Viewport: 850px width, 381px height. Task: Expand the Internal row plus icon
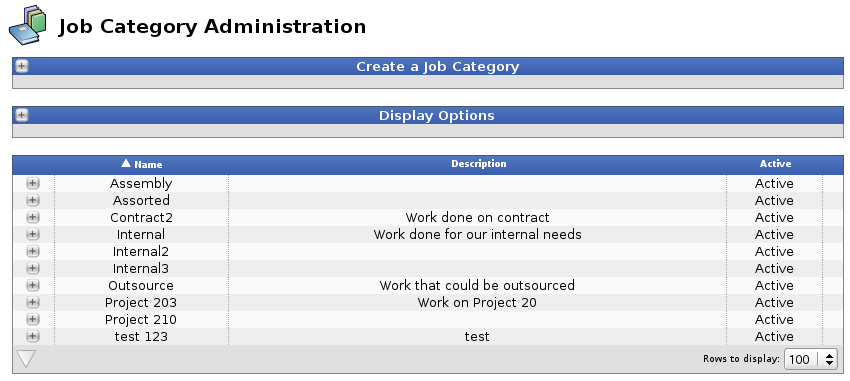pyautogui.click(x=33, y=234)
